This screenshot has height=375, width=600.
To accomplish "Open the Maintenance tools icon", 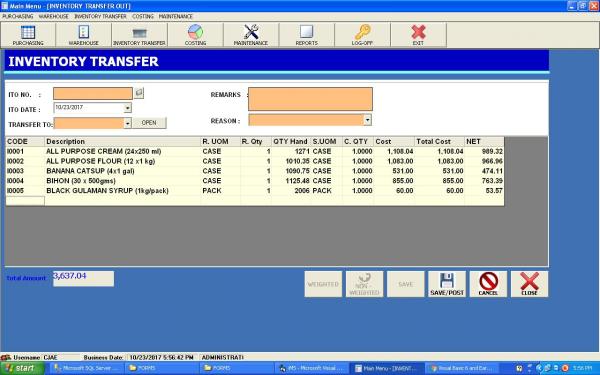I will tap(251, 35).
